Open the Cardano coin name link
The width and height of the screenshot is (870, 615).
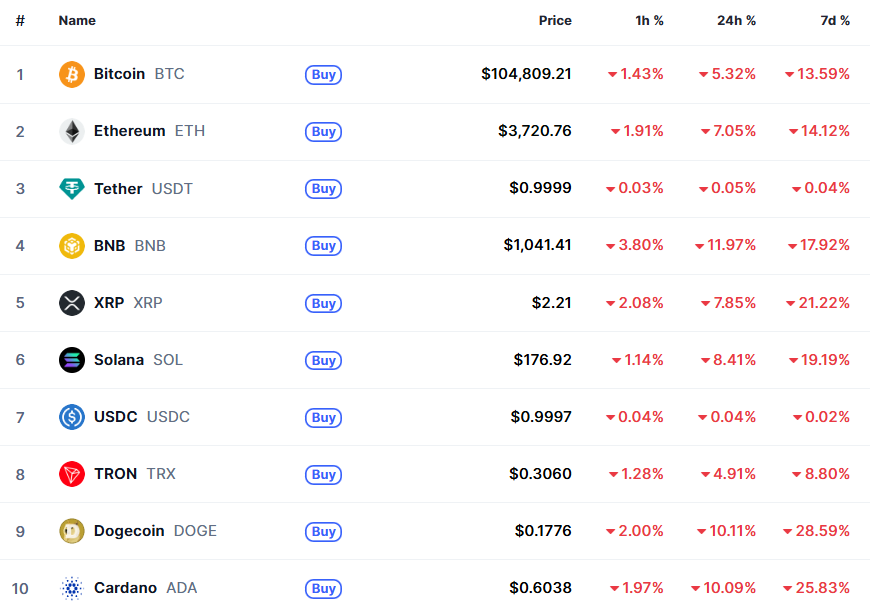[x=125, y=588]
